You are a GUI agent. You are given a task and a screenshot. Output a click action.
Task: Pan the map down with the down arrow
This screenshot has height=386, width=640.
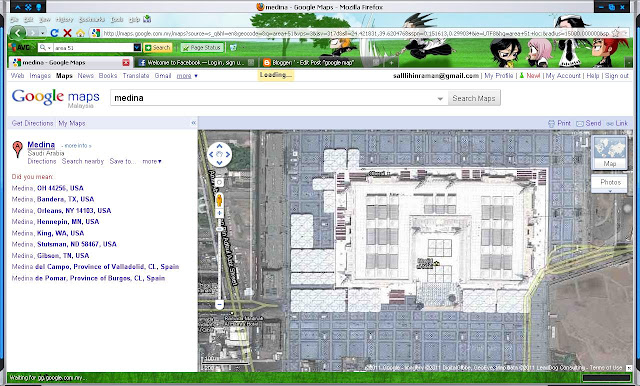click(x=220, y=163)
